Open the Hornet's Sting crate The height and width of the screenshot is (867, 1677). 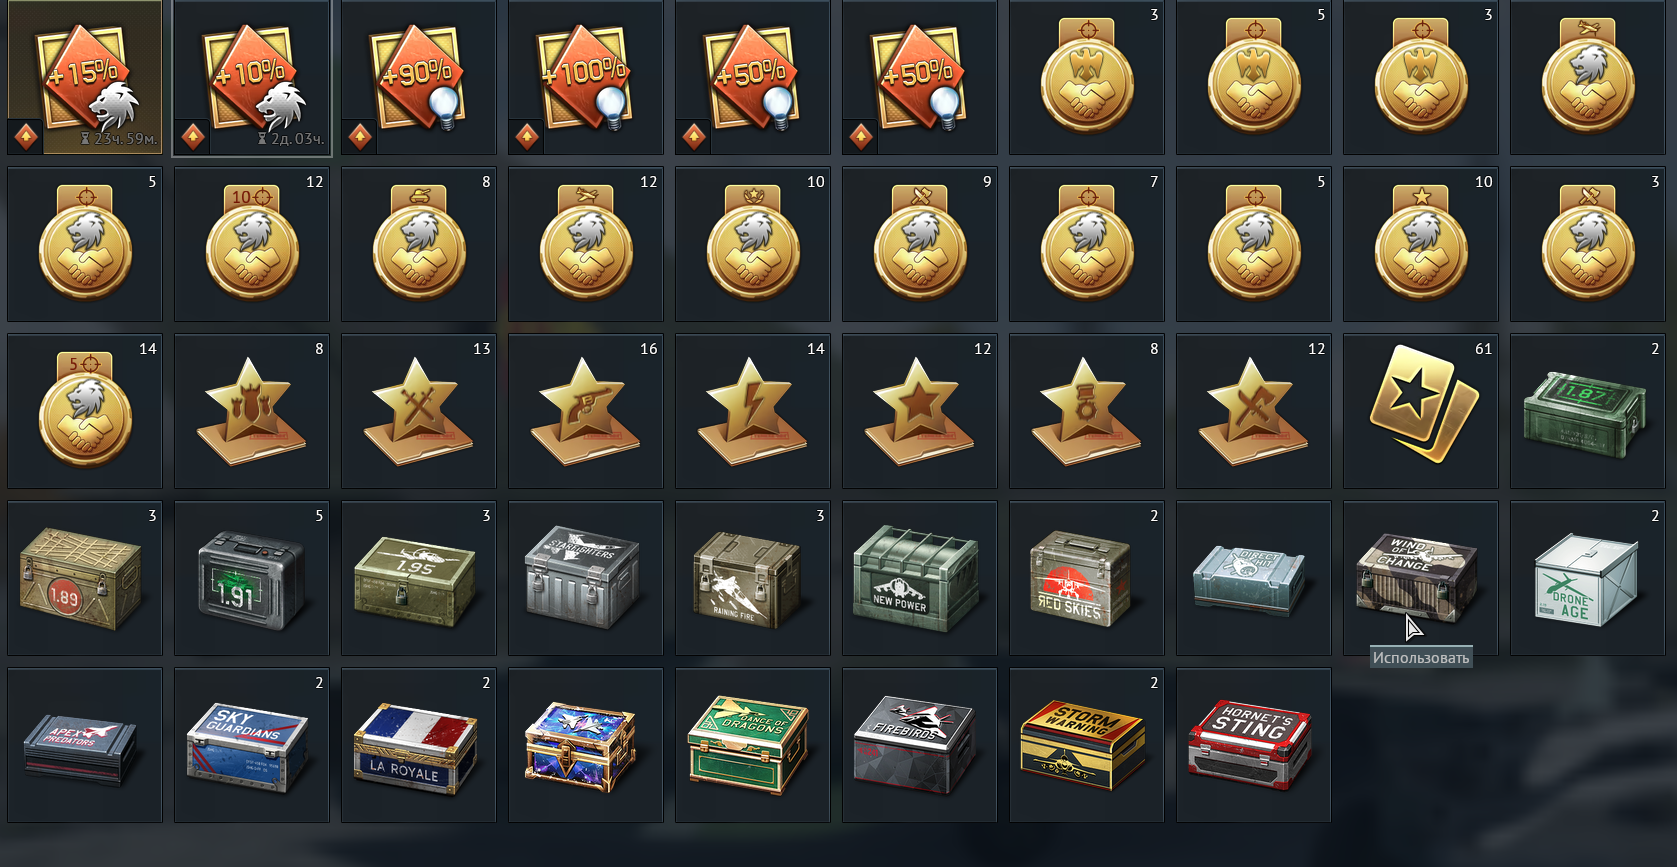1254,745
